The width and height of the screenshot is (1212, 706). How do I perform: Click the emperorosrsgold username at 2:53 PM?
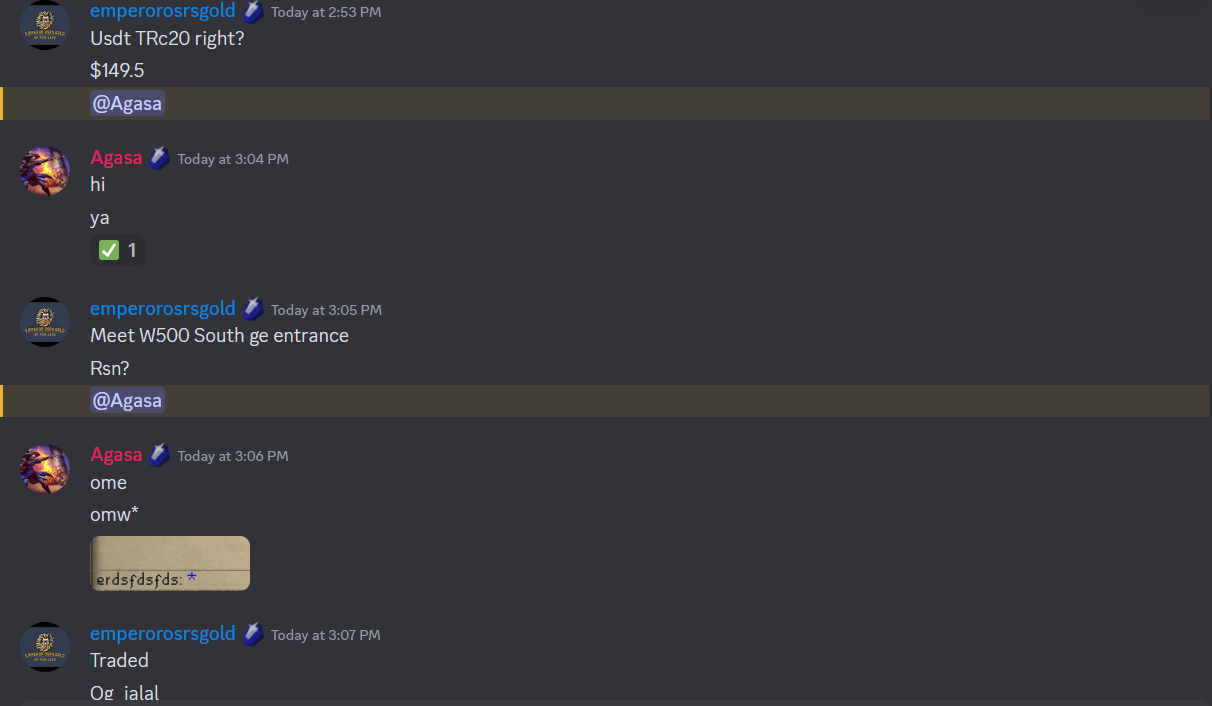[x=163, y=11]
